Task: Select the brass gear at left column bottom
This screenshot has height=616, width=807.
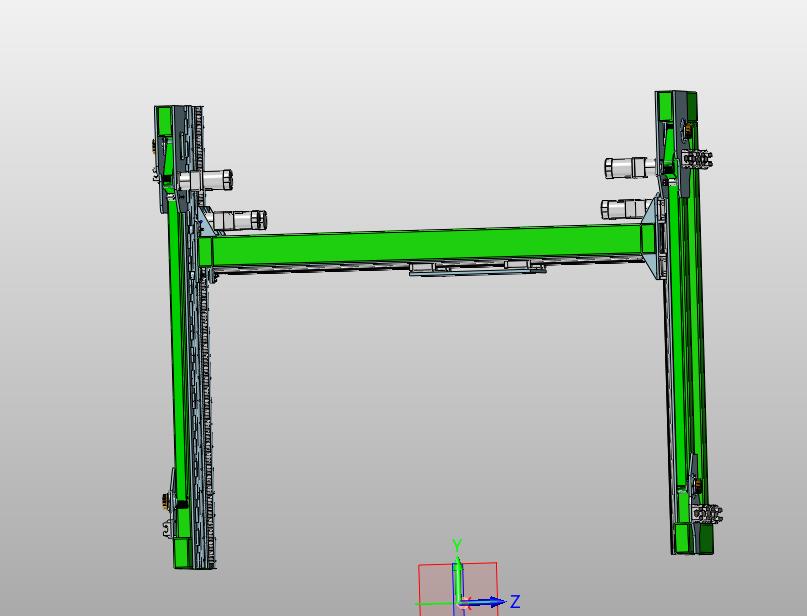Action: [x=166, y=501]
